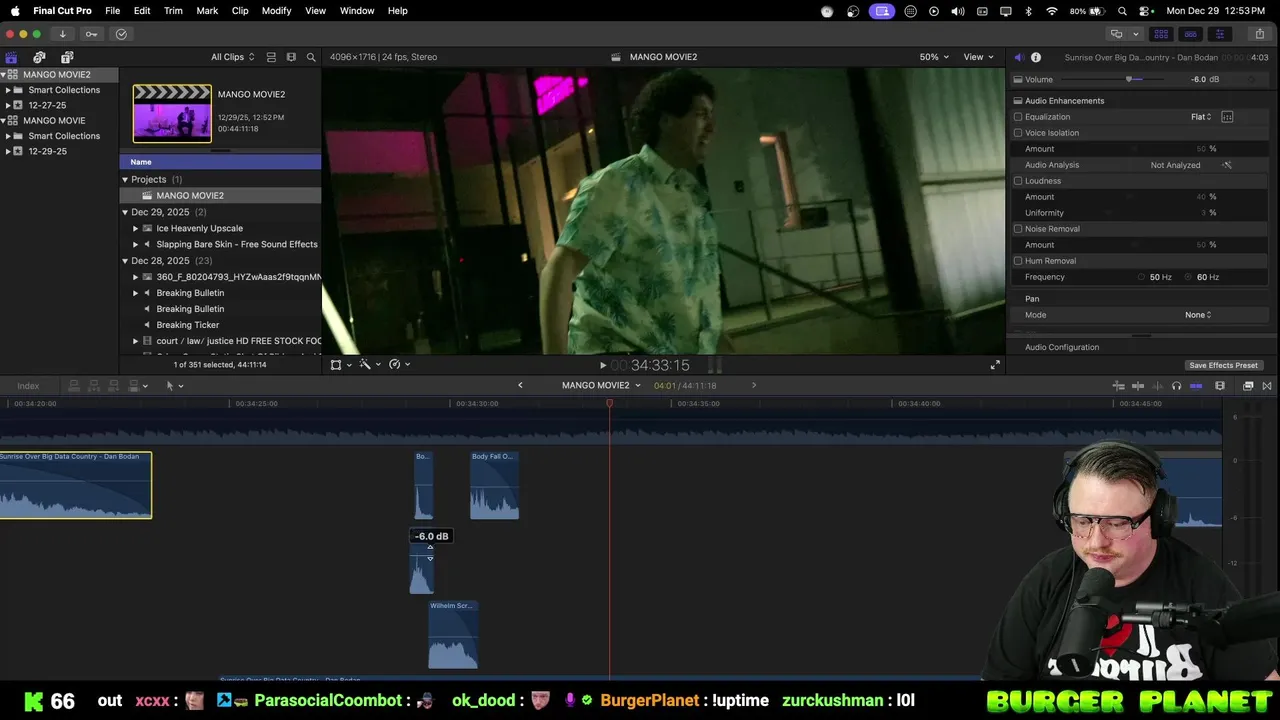The width and height of the screenshot is (1280, 720).
Task: Open the Info inspector icon
Action: [1036, 57]
